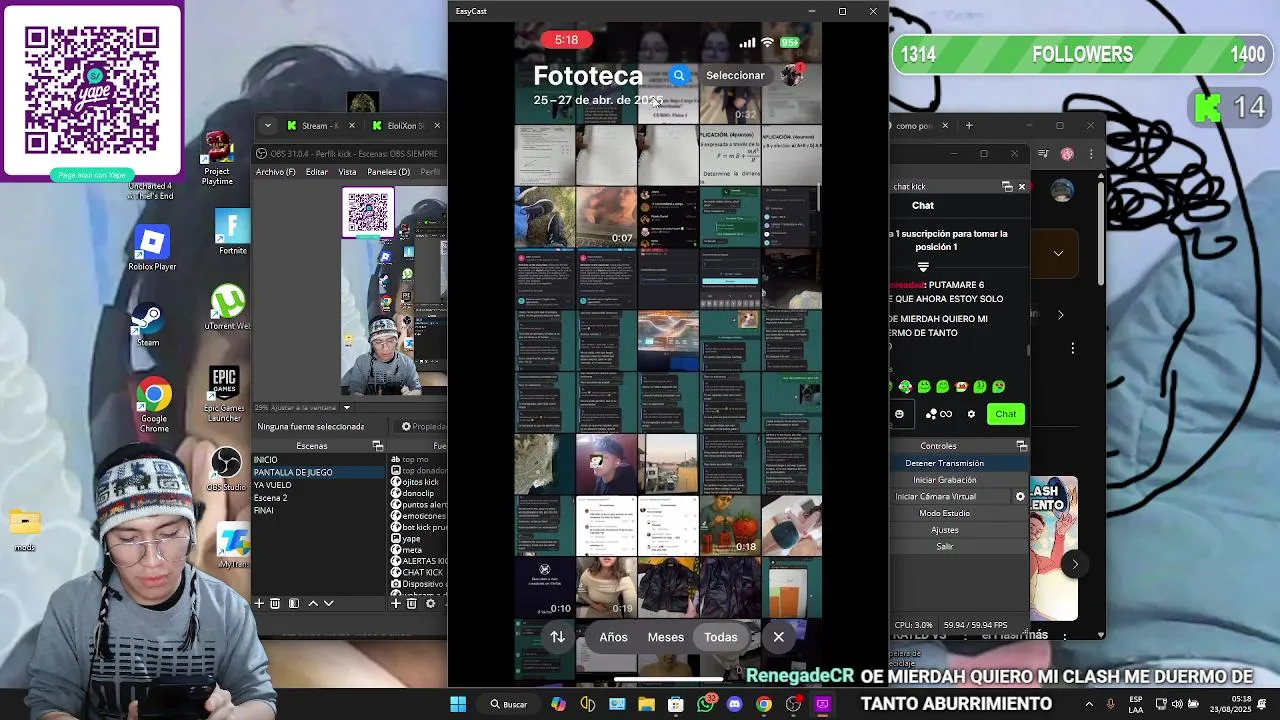
Task: Move selected scene down
Action: [328, 604]
